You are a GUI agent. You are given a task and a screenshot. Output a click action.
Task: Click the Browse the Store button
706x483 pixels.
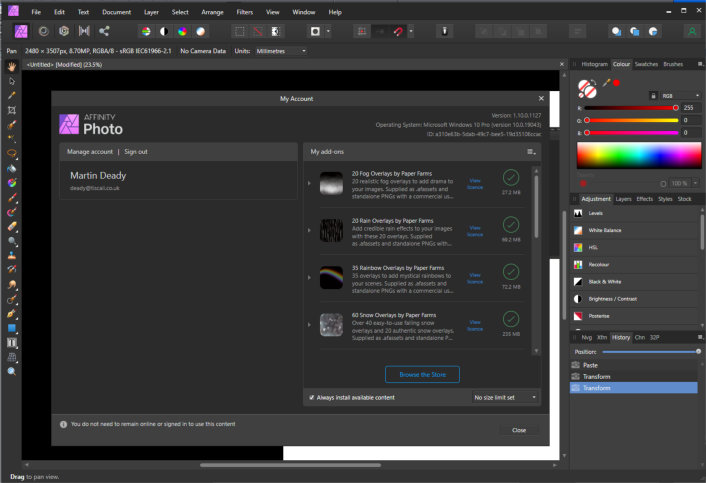(x=423, y=374)
